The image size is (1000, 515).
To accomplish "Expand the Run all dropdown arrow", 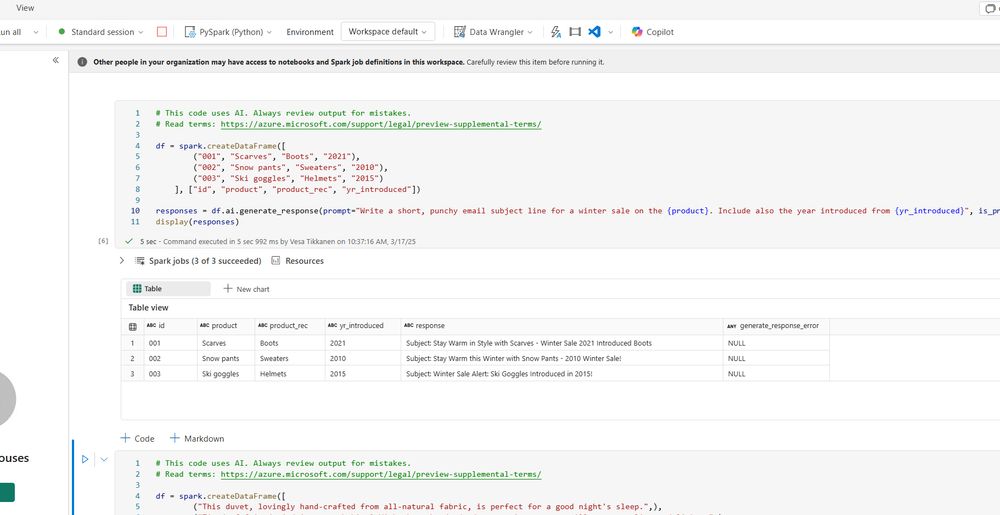I will pos(36,32).
